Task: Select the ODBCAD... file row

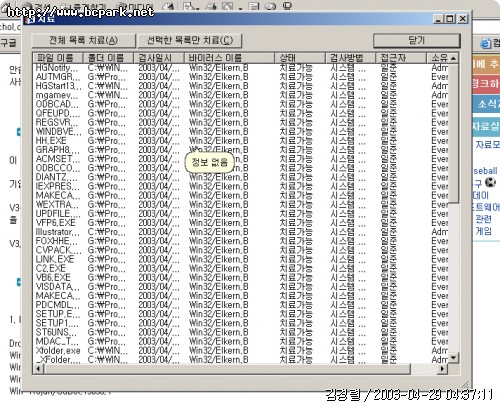Action: [x=241, y=104]
